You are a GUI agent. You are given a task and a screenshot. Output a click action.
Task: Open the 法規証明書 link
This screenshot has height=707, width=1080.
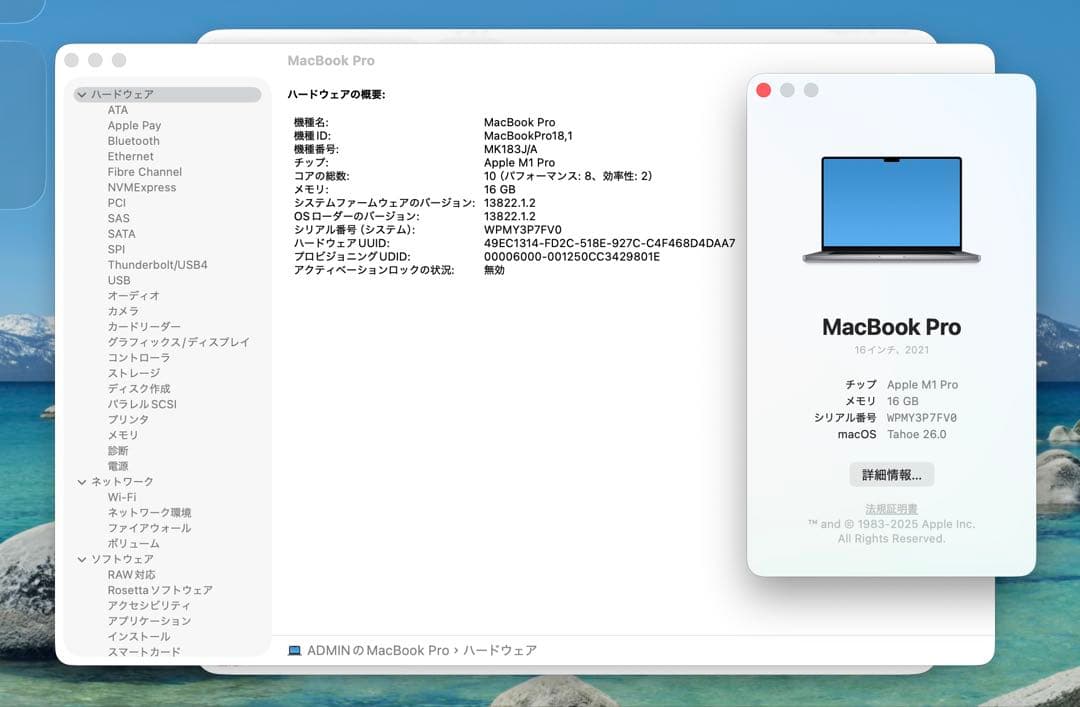click(x=891, y=509)
